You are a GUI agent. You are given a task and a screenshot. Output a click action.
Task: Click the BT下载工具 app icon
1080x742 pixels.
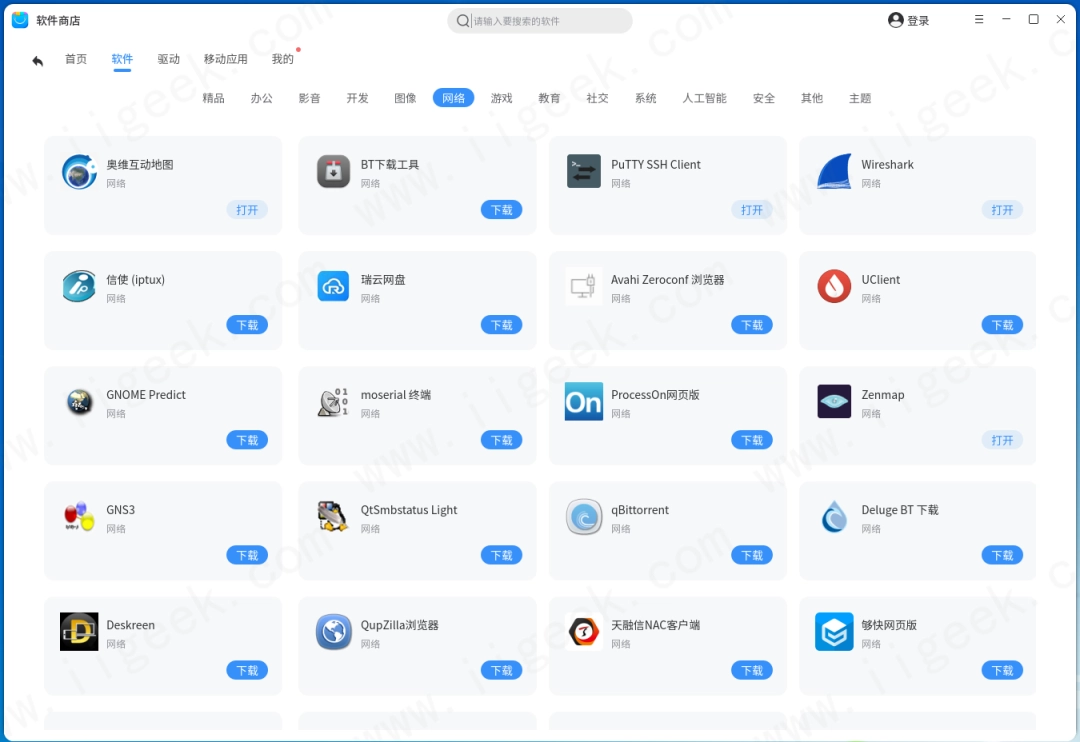[333, 172]
